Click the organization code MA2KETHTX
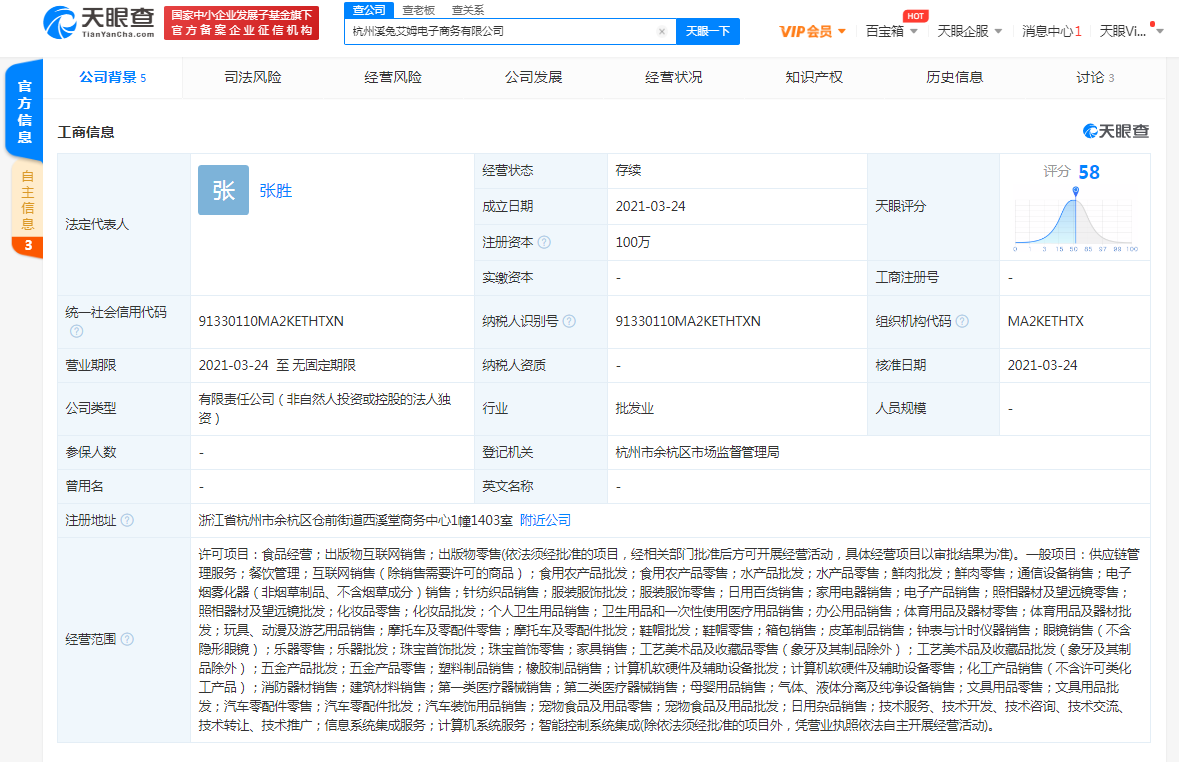The width and height of the screenshot is (1179, 762). 1045,321
